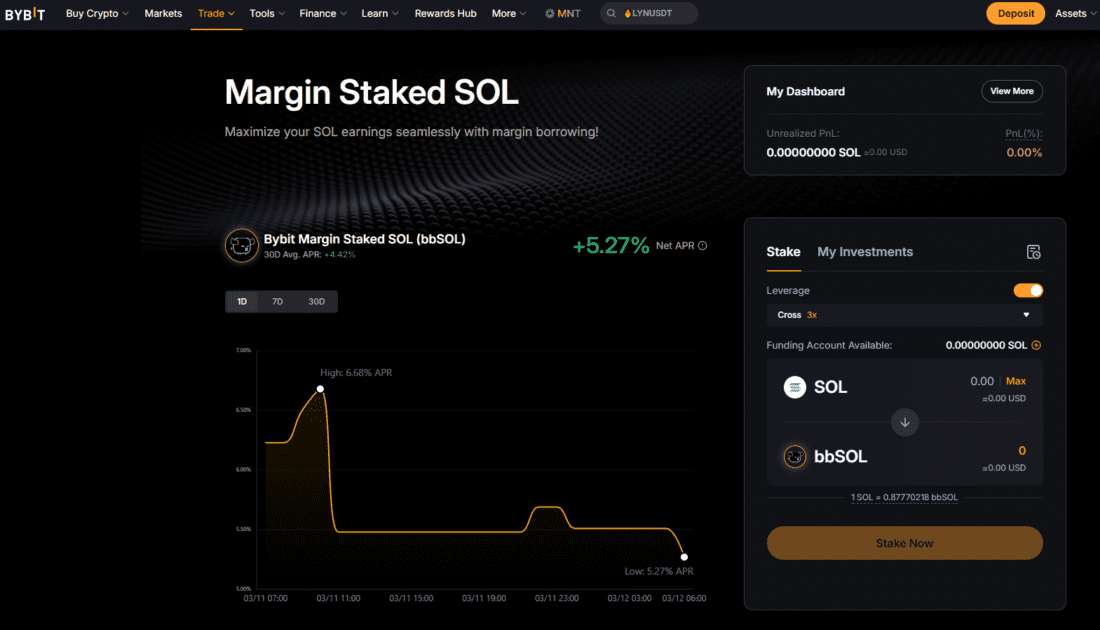The image size is (1100, 630).
Task: Click the MNT token icon
Action: [x=549, y=14]
